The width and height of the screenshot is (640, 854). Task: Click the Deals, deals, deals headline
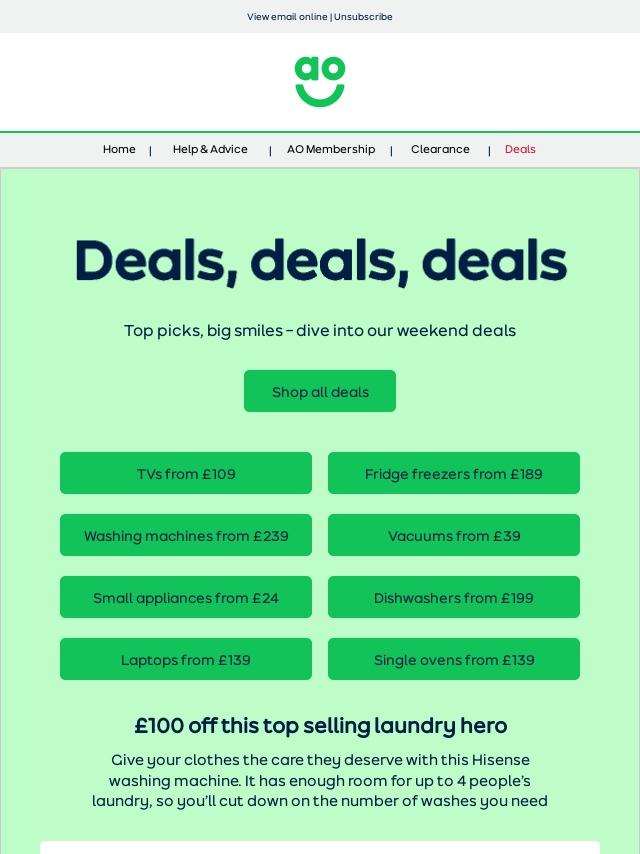pos(320,261)
